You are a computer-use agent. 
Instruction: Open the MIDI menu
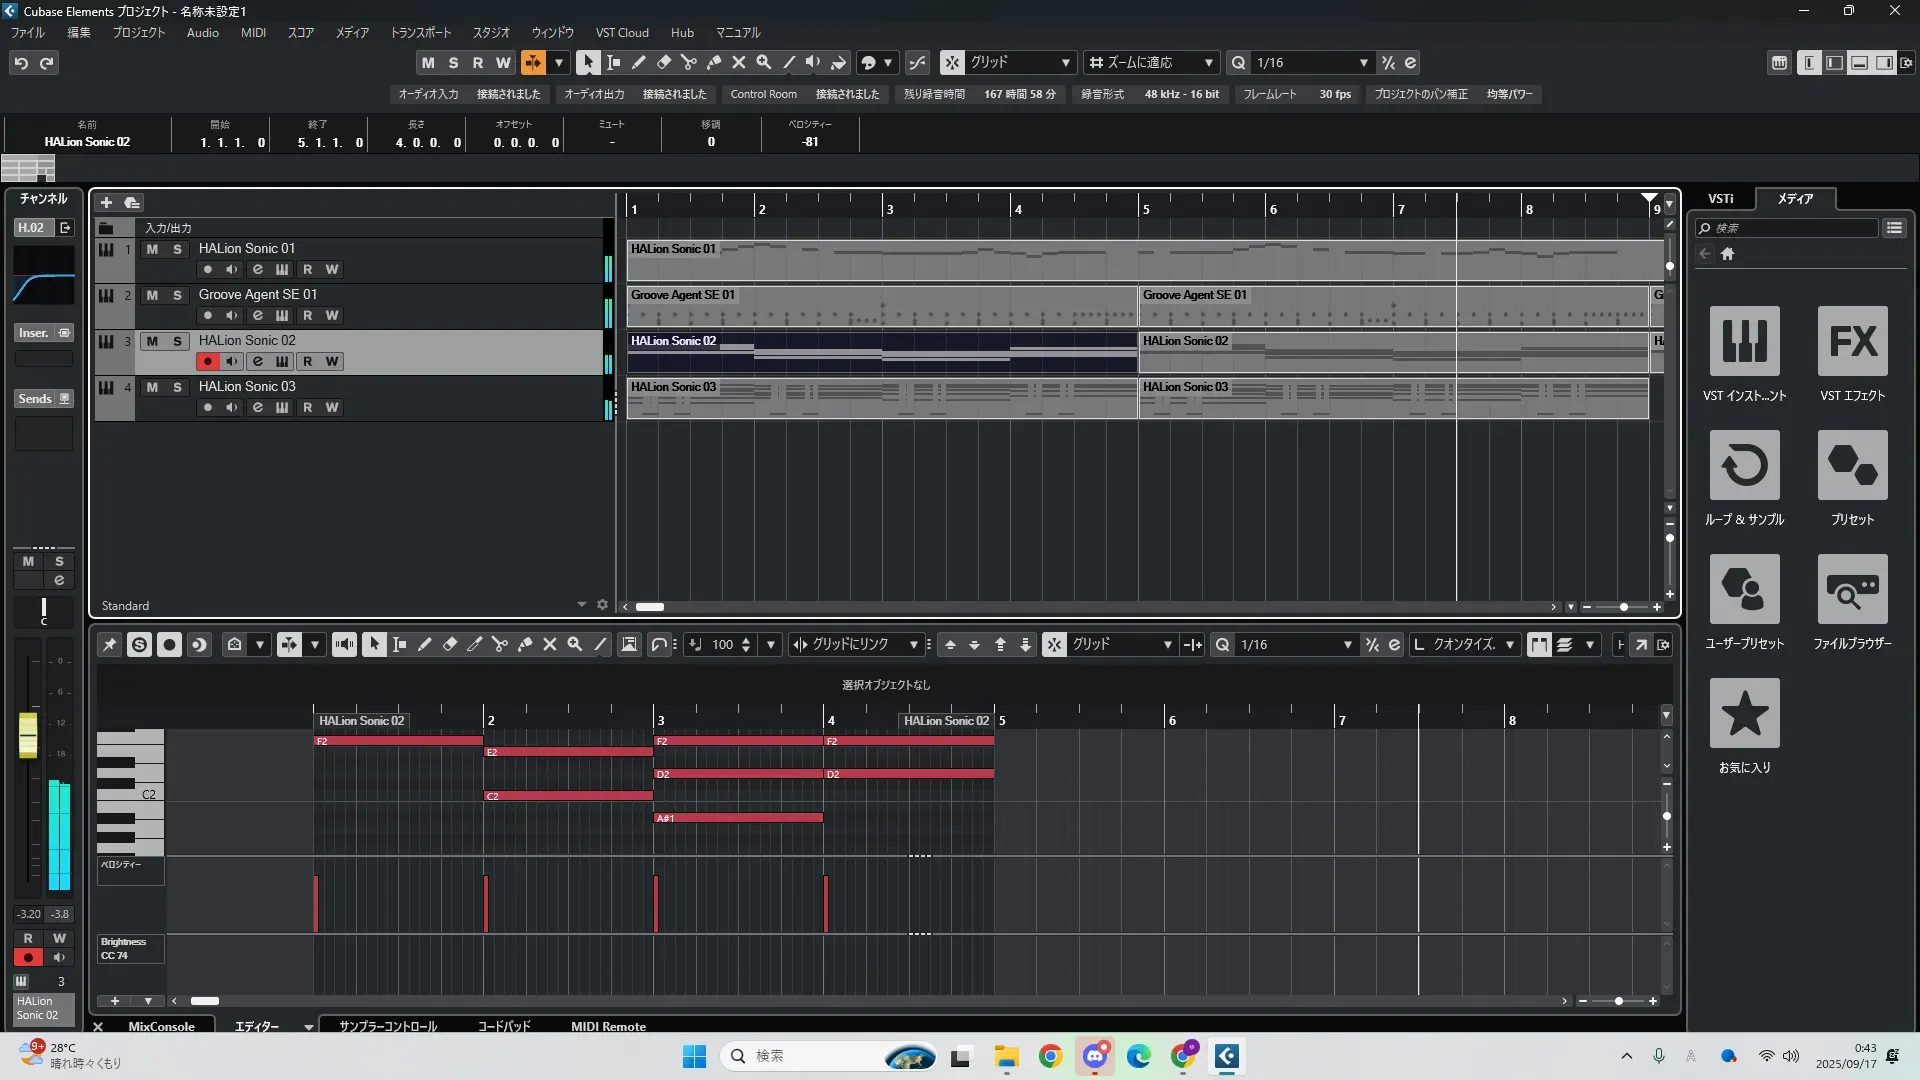pyautogui.click(x=253, y=33)
